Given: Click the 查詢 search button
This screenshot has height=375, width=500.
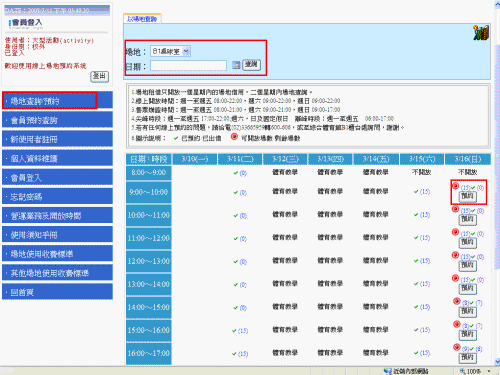Looking at the screenshot, I should tap(251, 64).
